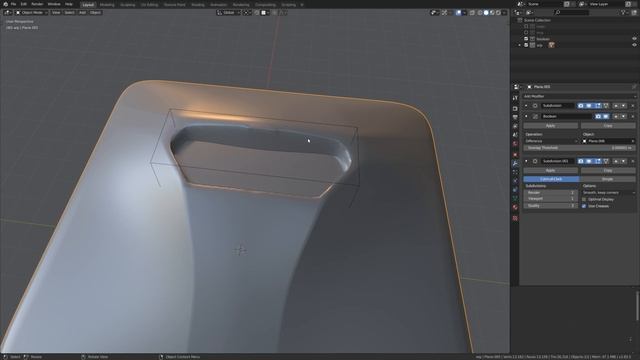Viewport: 640px width, 360px height.
Task: Toggle visibility eye for the last collection row
Action: click(x=634, y=45)
